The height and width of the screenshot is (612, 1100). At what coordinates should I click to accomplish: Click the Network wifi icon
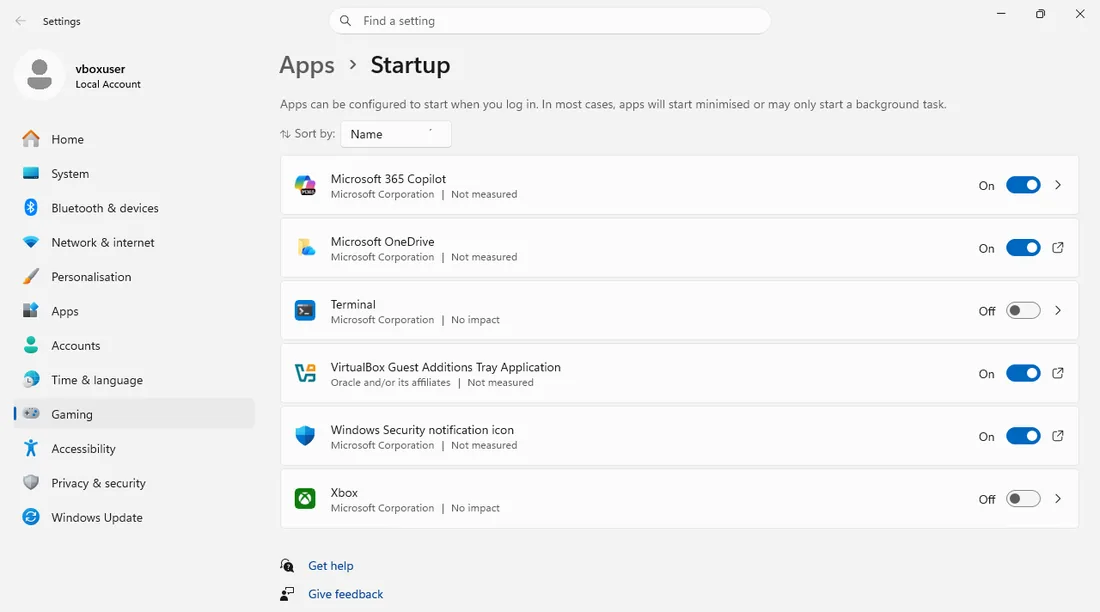[31, 242]
